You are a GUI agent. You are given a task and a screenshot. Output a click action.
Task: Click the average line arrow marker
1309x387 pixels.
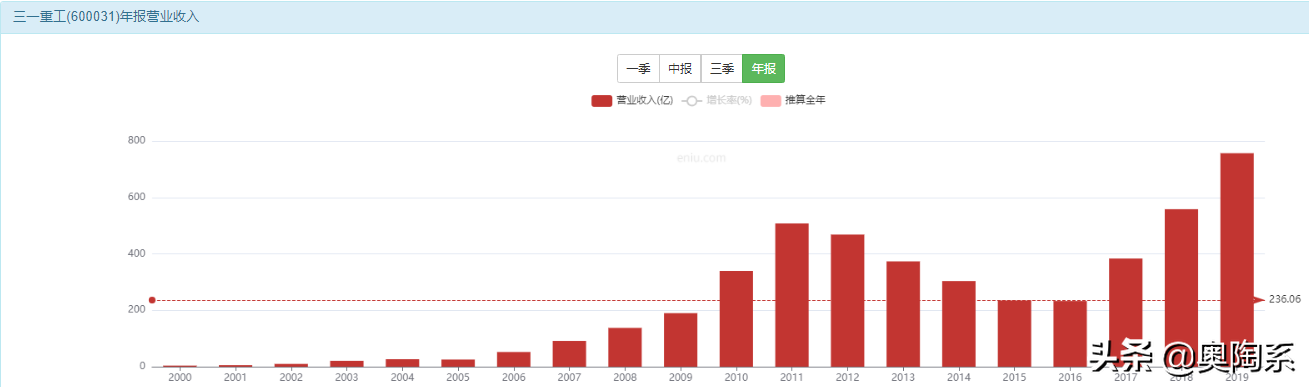[1259, 300]
